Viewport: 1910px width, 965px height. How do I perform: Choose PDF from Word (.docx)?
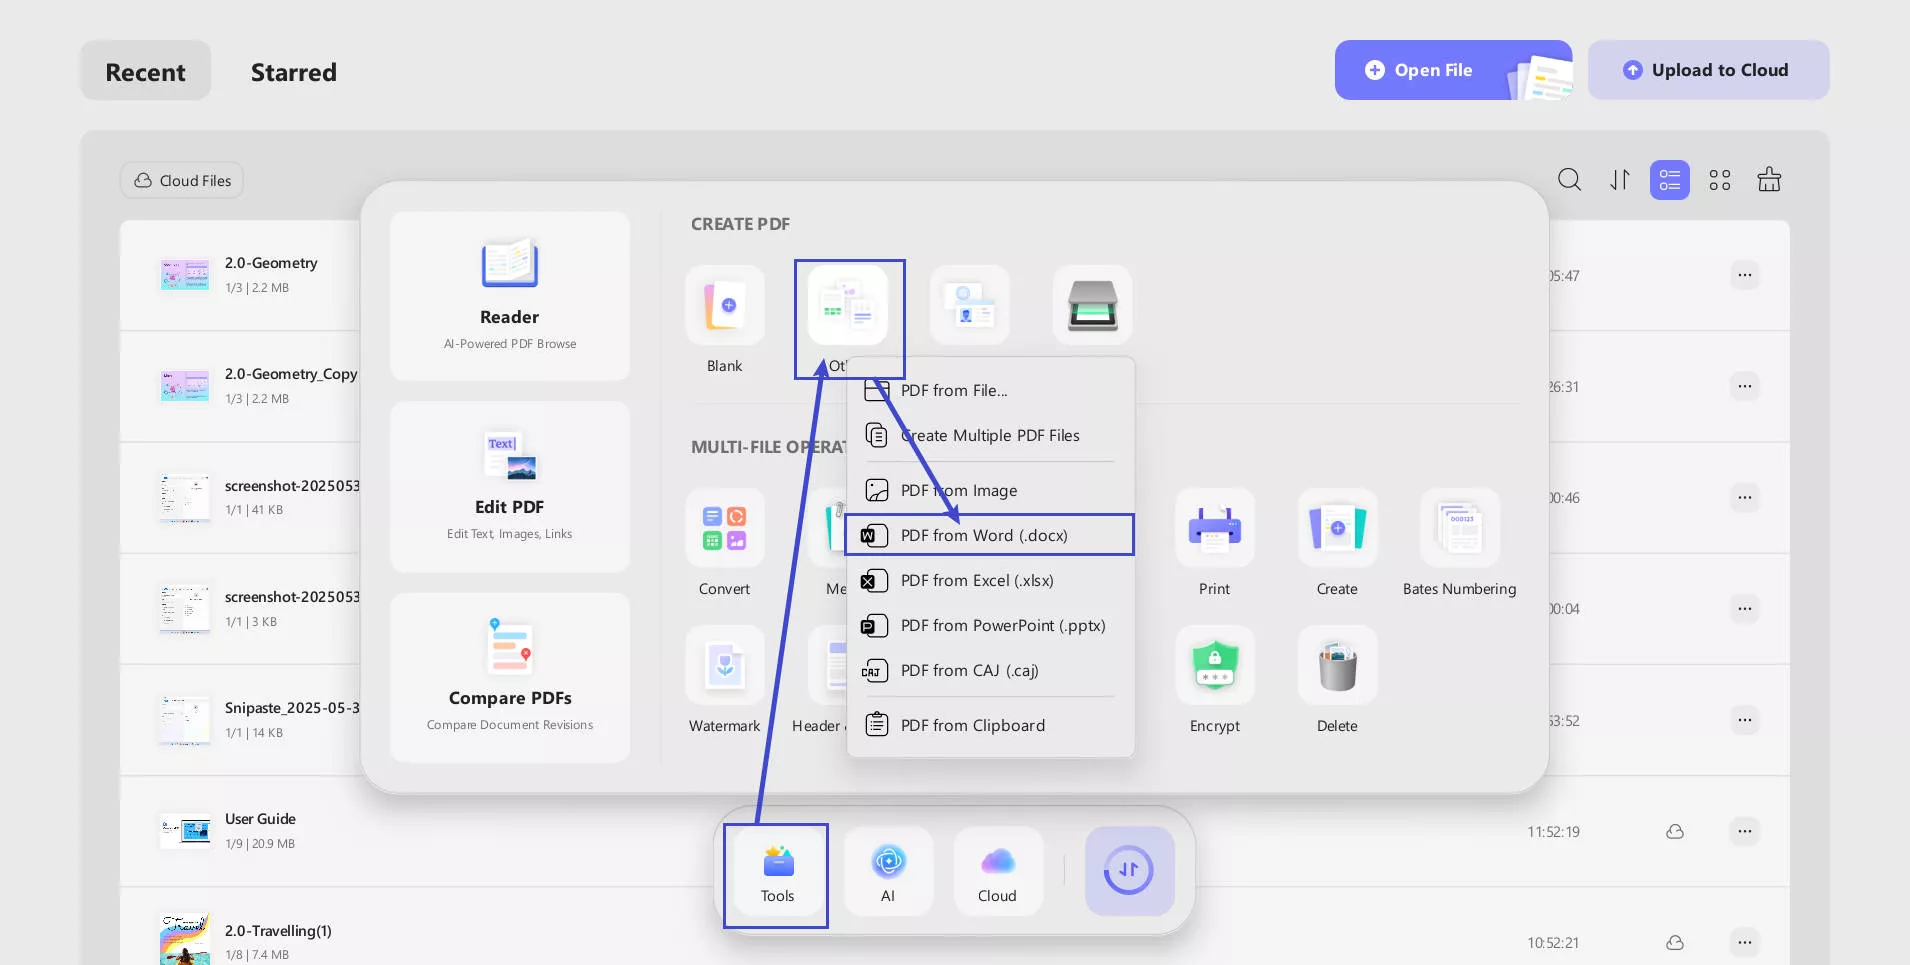(989, 535)
